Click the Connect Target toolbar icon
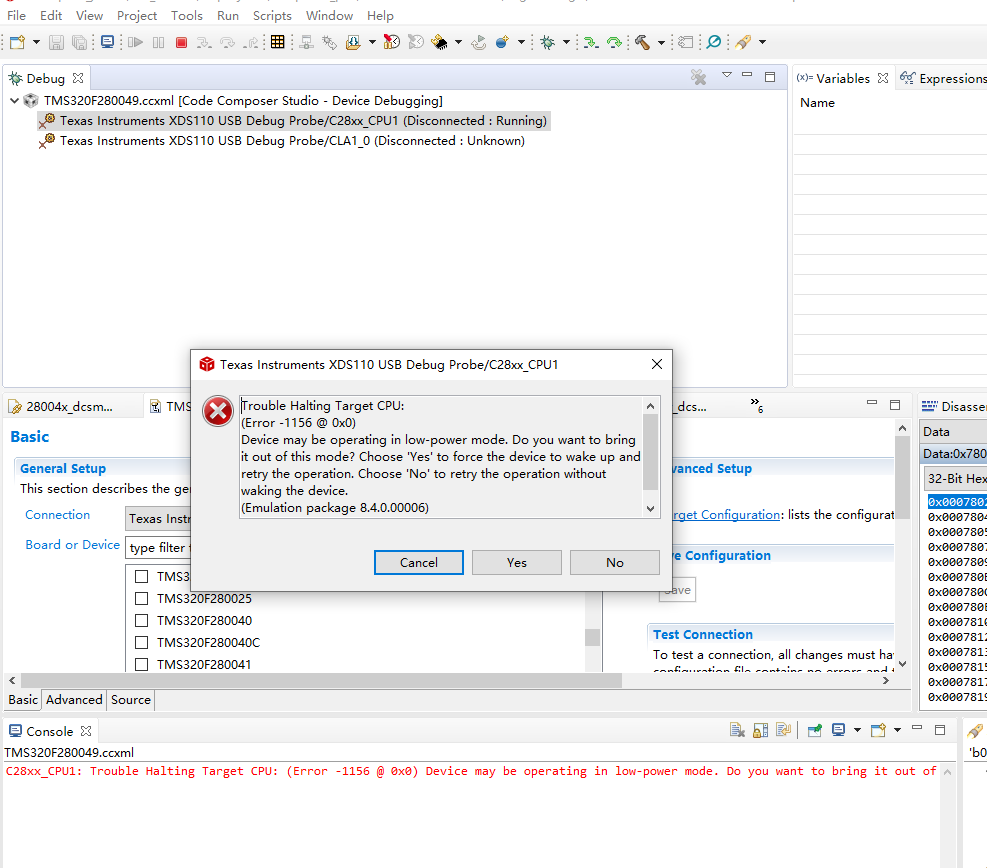987x868 pixels. coord(307,42)
